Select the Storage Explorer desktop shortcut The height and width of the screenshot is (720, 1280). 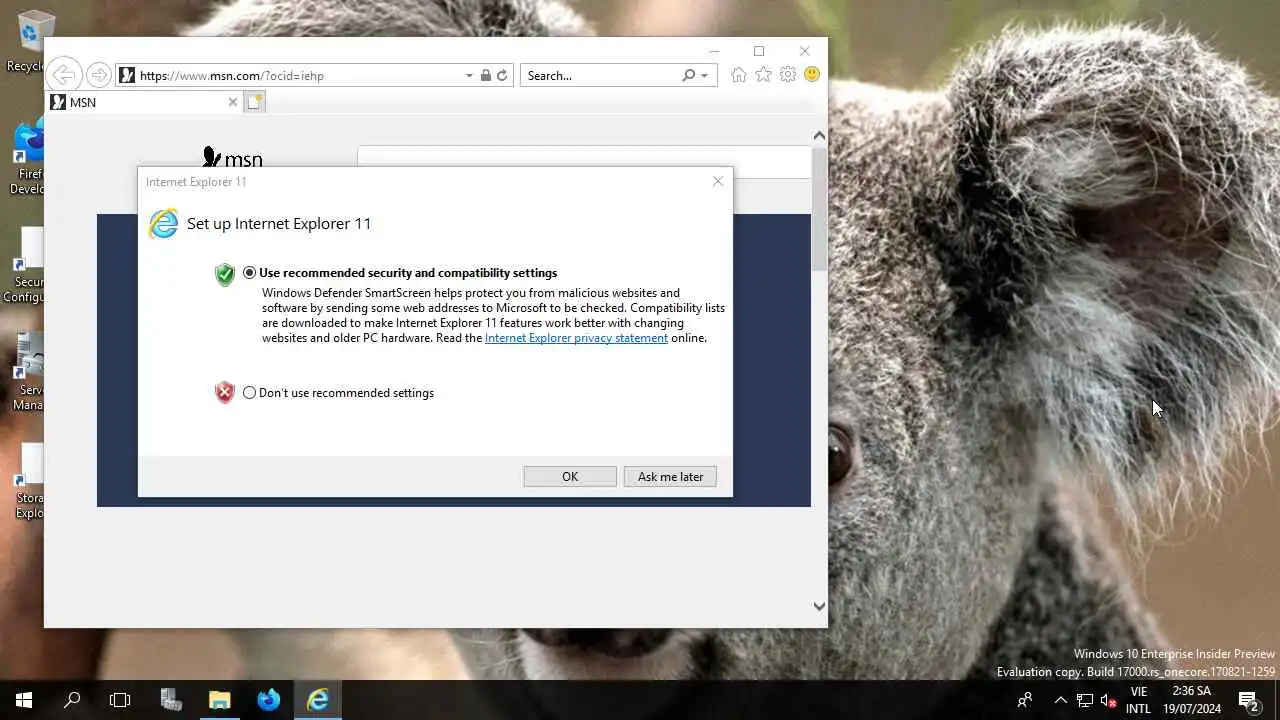pyautogui.click(x=28, y=482)
